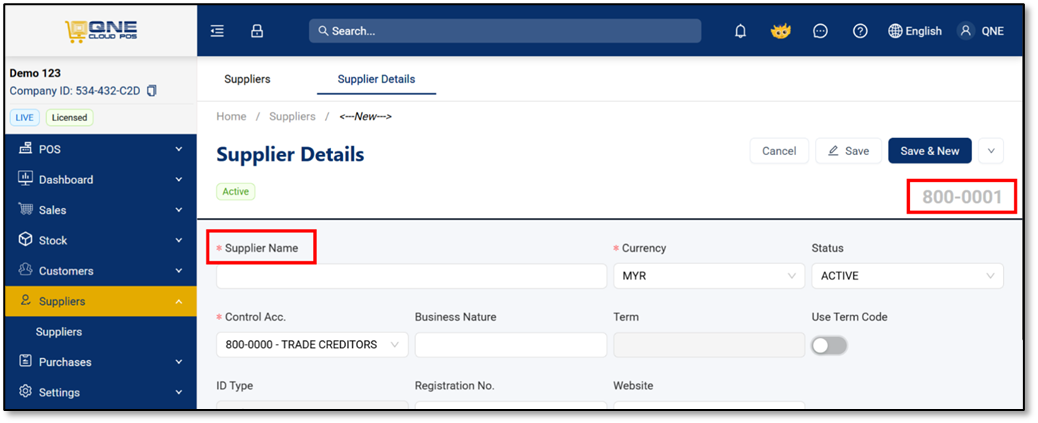Open the notifications bell
The width and height of the screenshot is (1038, 423).
pos(741,31)
